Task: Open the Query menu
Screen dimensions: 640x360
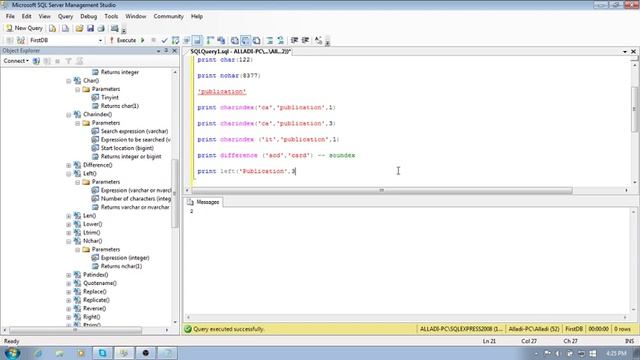Action: tap(65, 16)
